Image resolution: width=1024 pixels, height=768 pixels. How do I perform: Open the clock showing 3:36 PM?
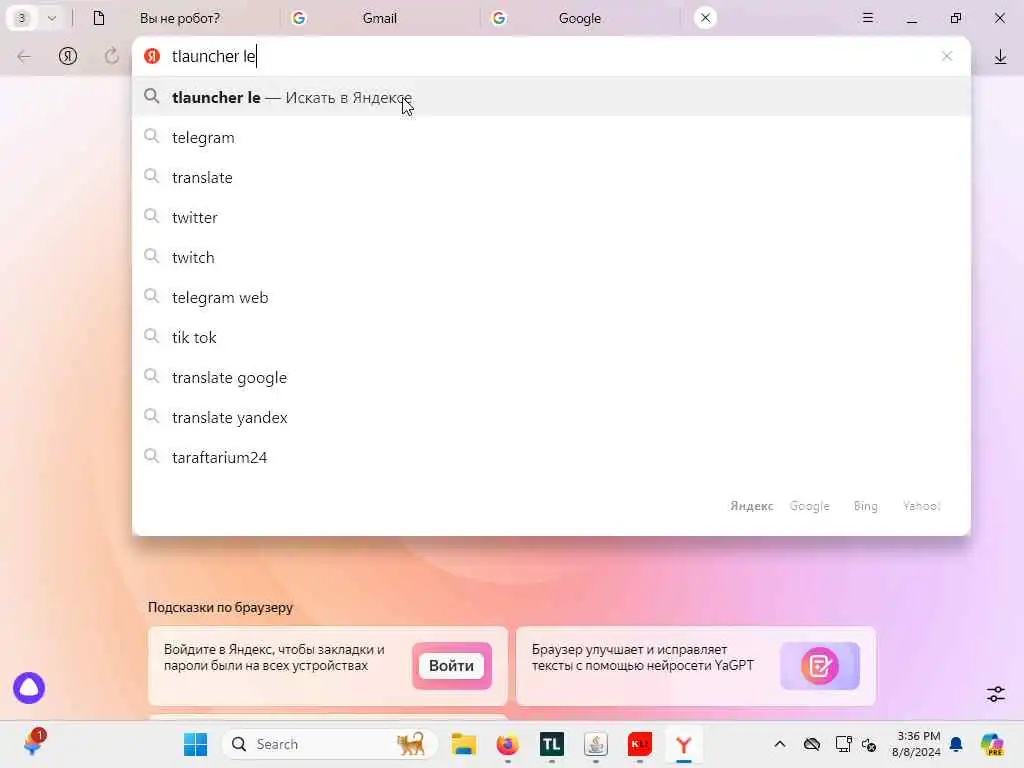[x=917, y=744]
